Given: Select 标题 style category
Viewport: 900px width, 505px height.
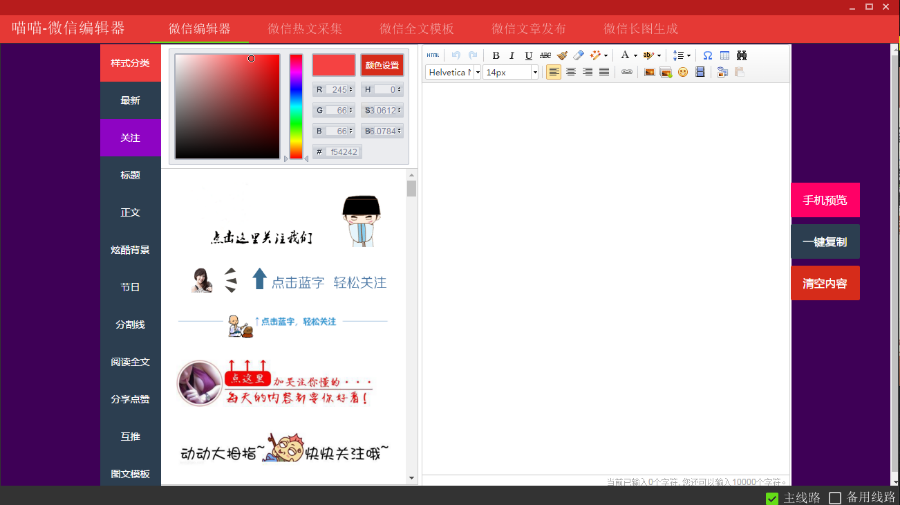Looking at the screenshot, I should point(130,175).
